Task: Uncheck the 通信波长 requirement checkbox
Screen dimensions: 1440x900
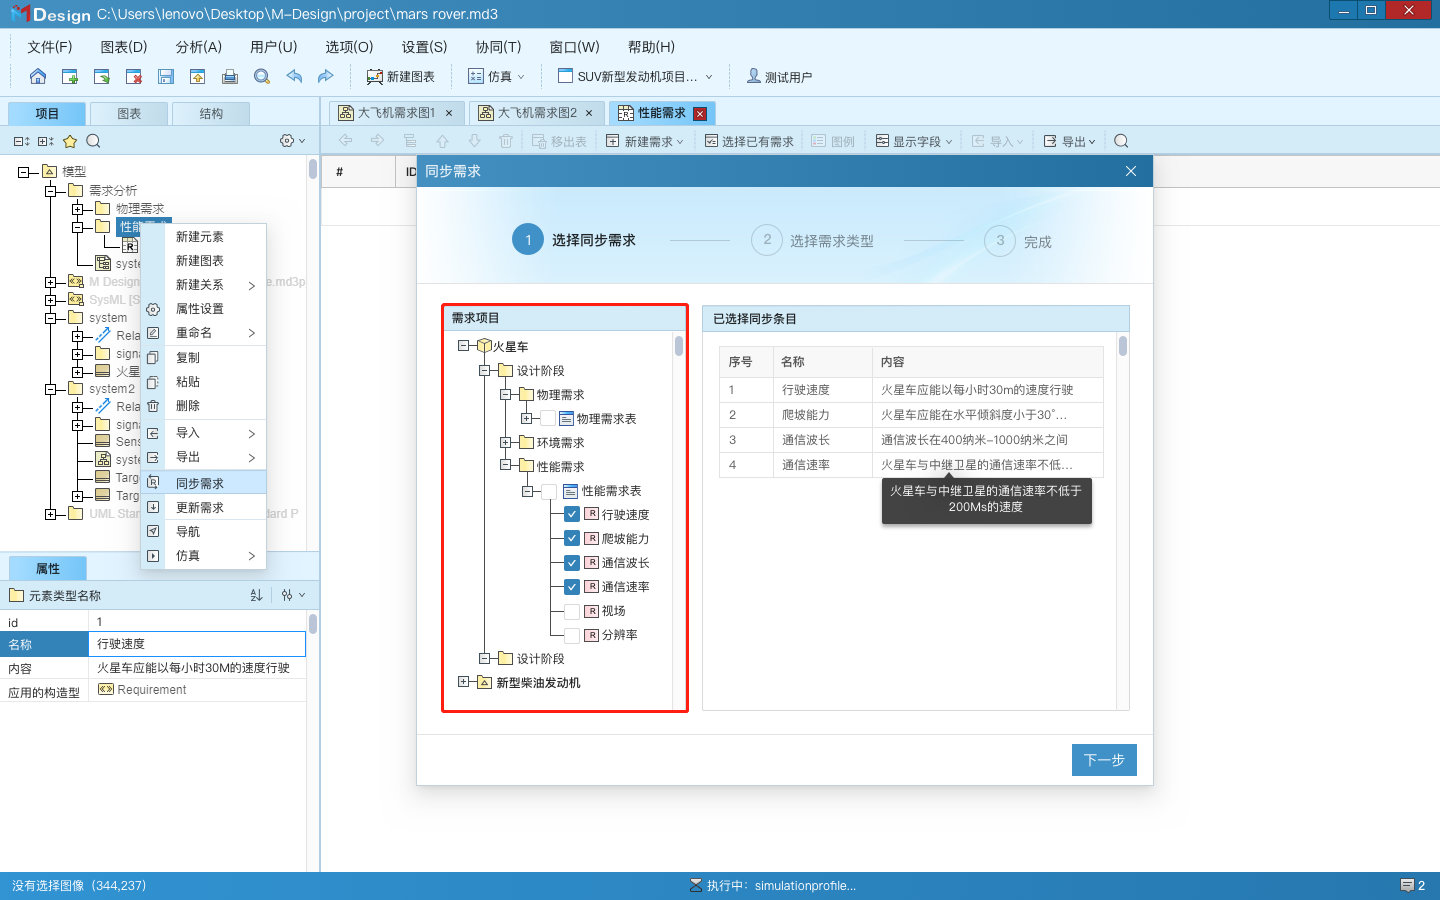Action: pyautogui.click(x=572, y=562)
